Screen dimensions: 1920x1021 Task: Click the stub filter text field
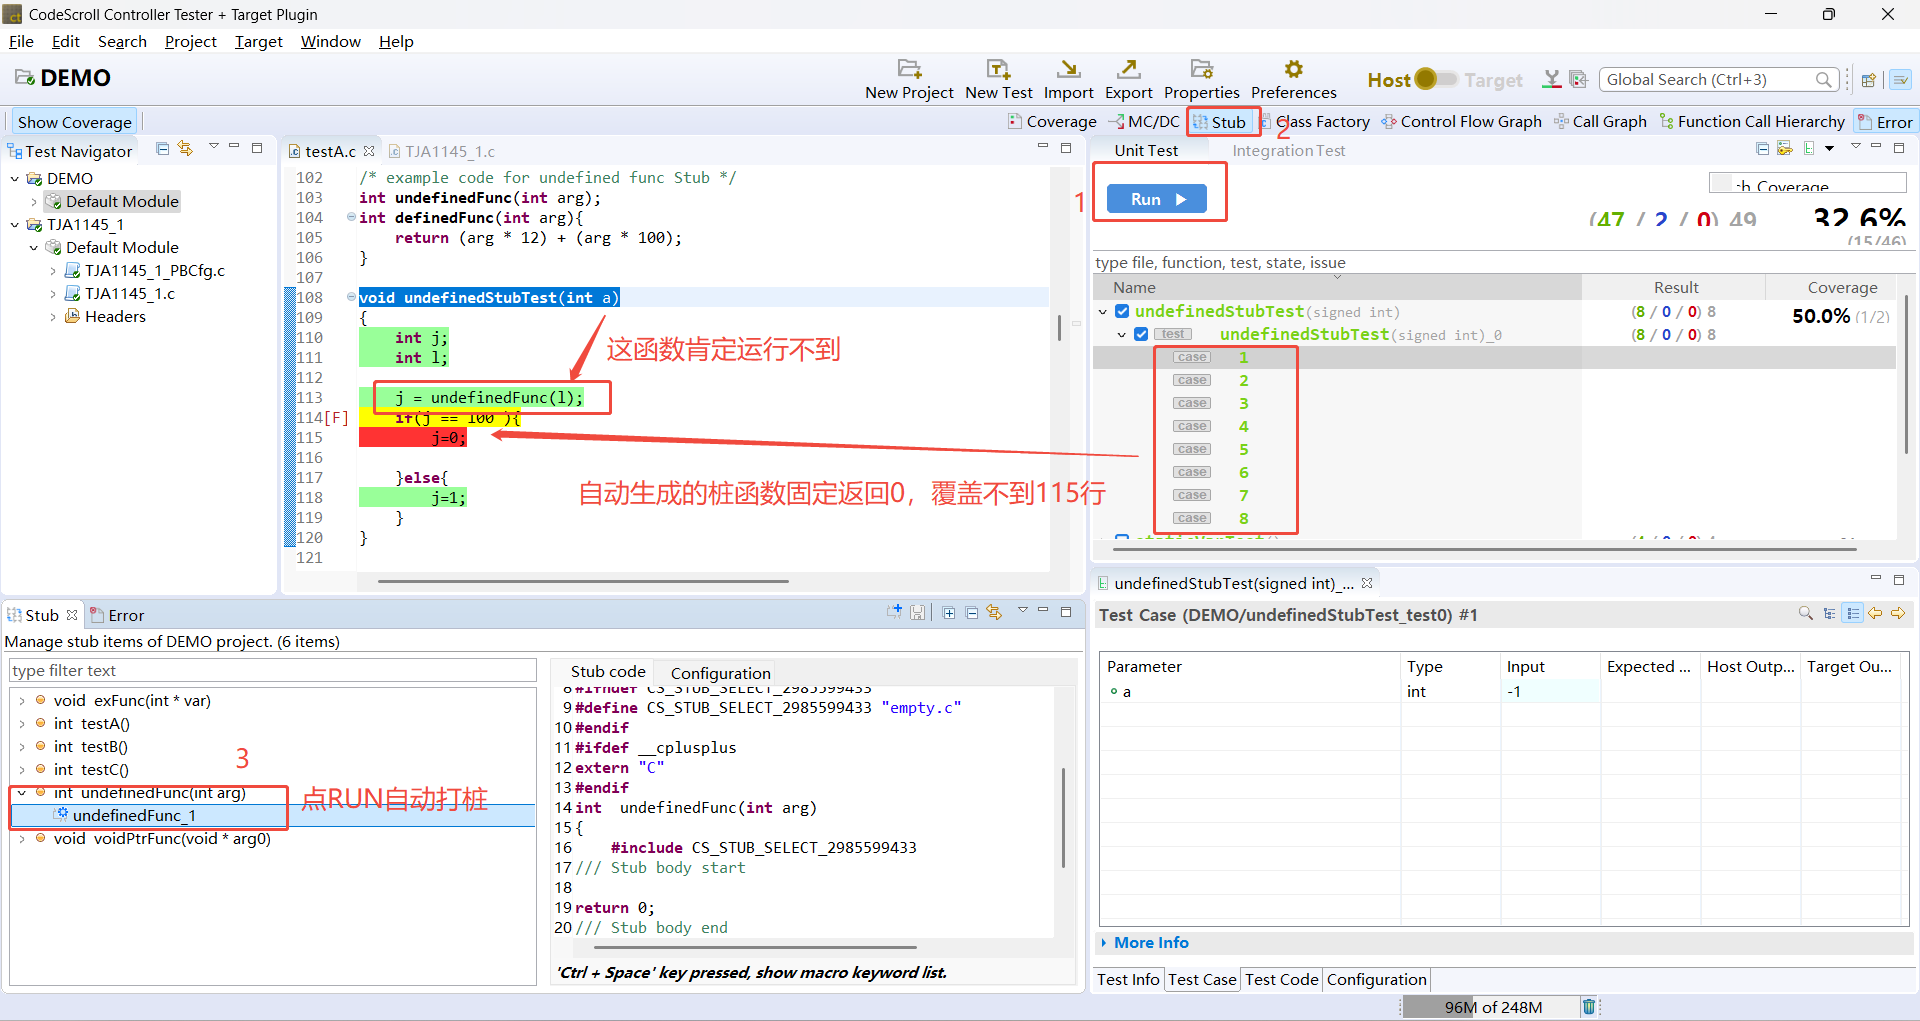272,670
